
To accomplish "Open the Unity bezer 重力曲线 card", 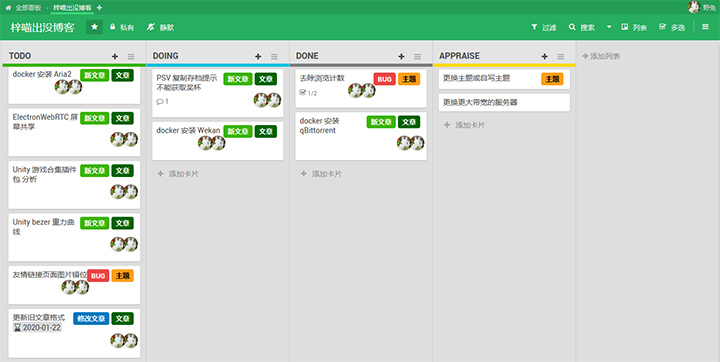I will (x=74, y=237).
